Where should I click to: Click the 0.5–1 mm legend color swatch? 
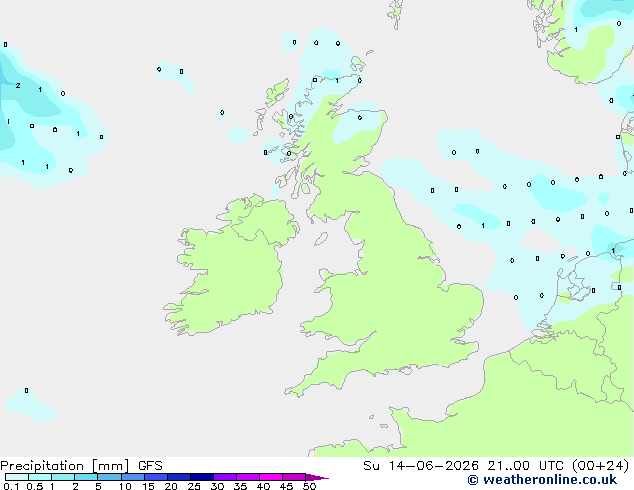40,477
